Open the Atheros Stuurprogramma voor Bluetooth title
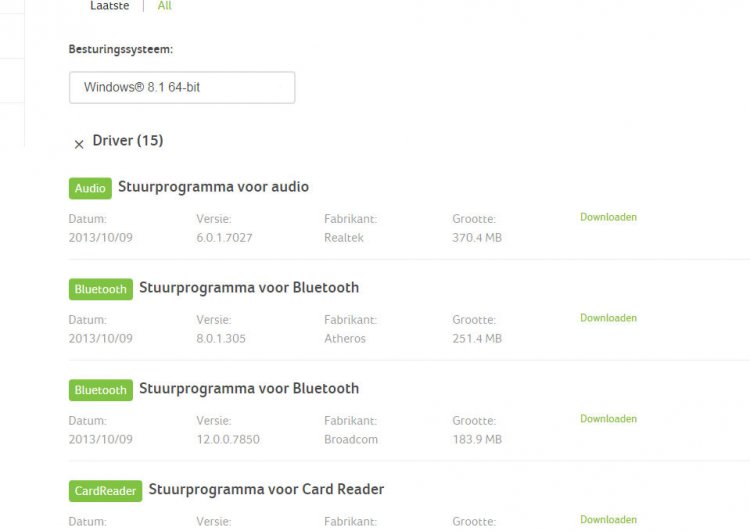 249,288
